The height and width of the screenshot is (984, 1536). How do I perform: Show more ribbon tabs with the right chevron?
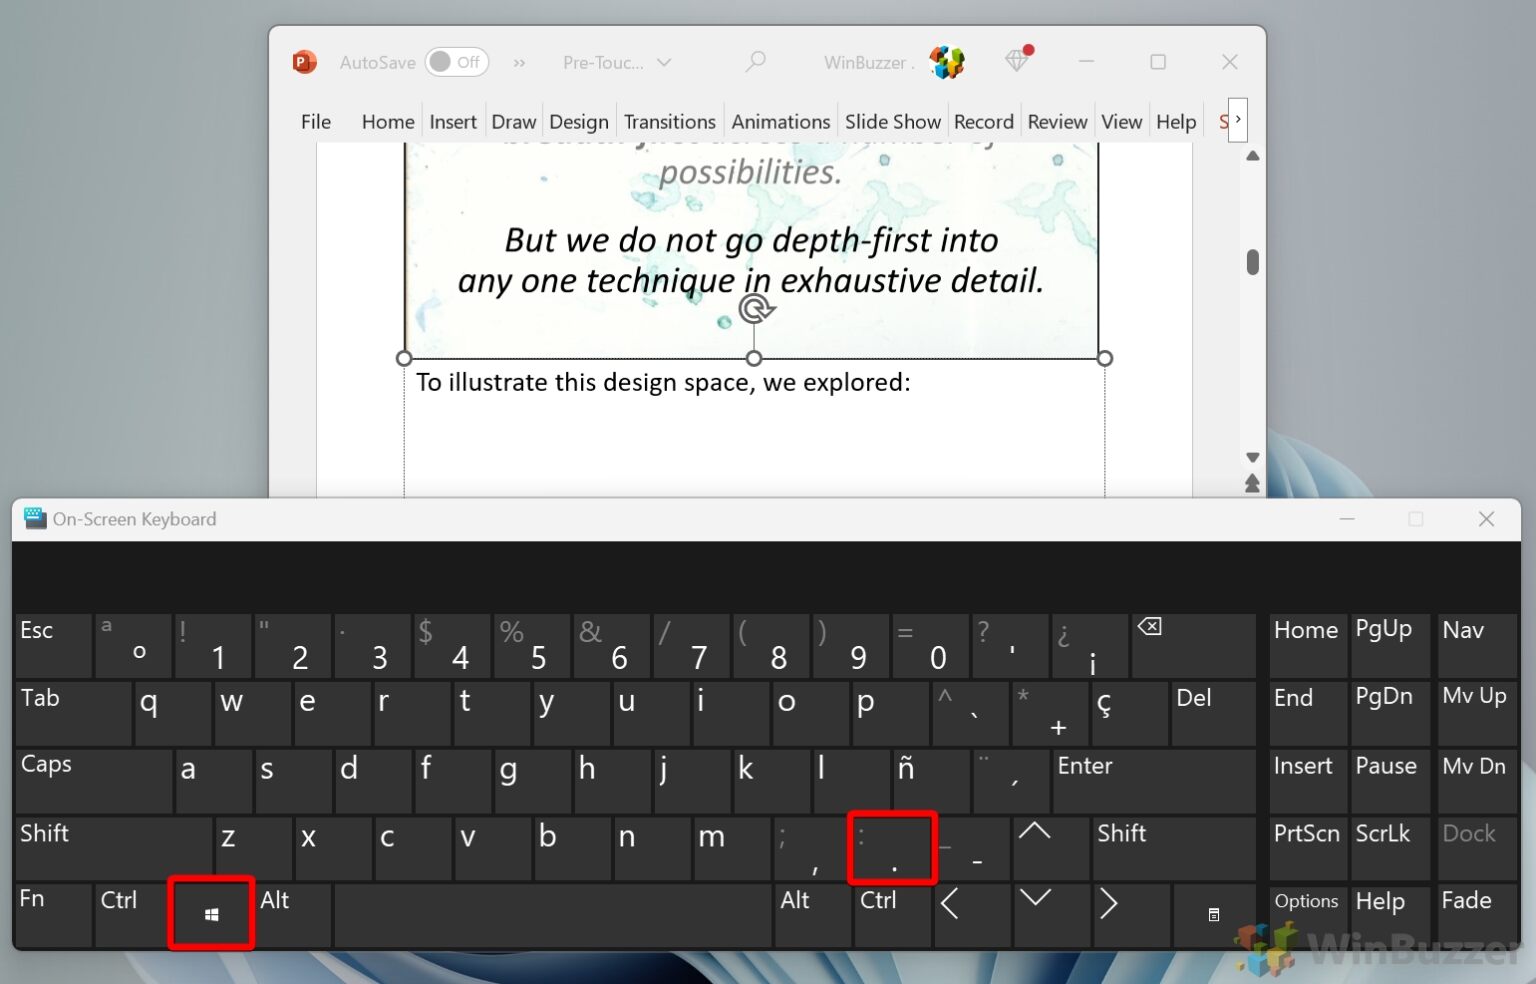(1238, 120)
